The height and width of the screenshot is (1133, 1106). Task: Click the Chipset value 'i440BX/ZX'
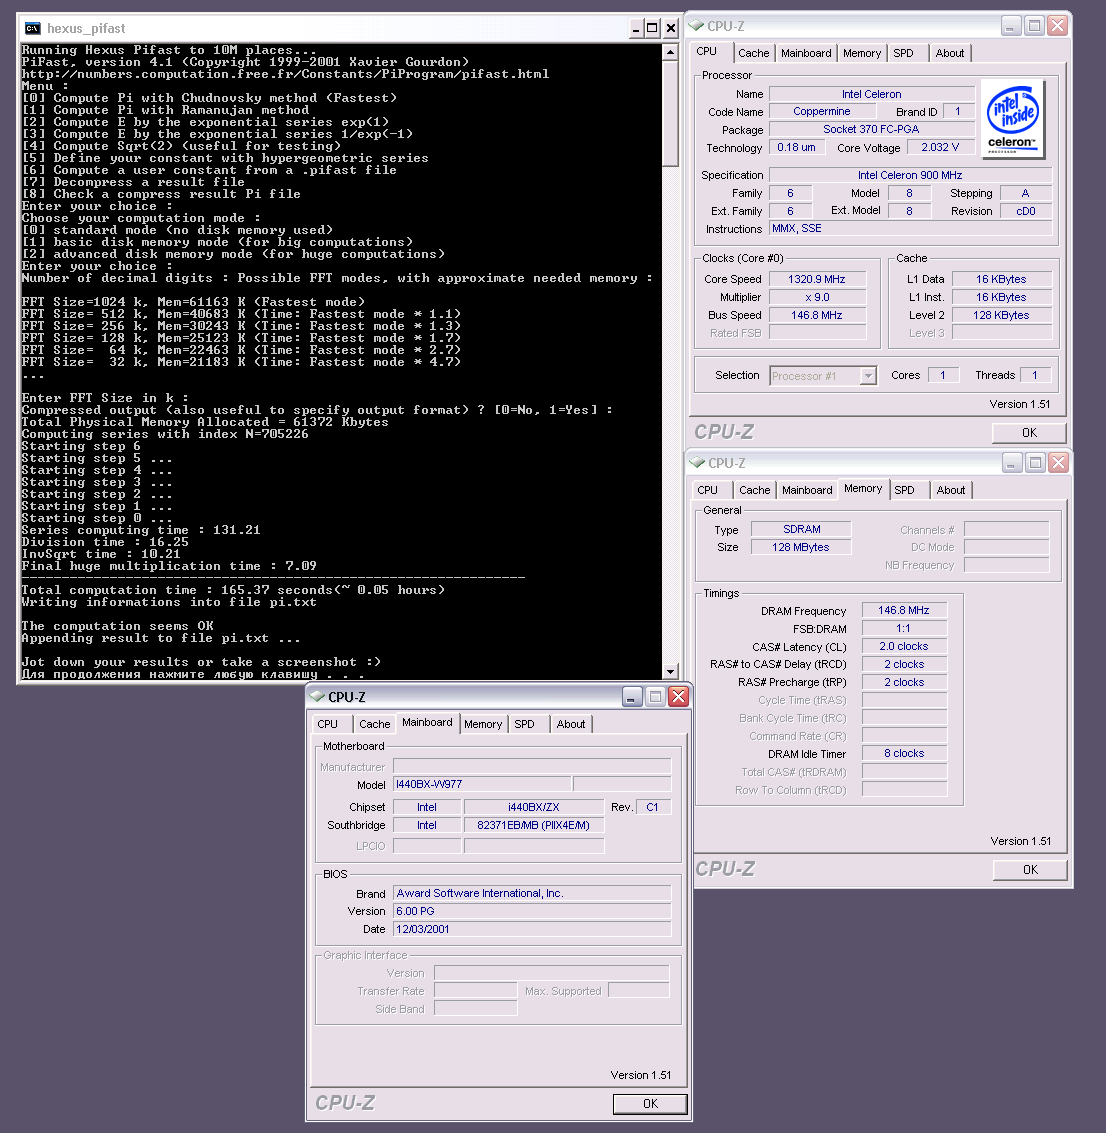(x=534, y=807)
